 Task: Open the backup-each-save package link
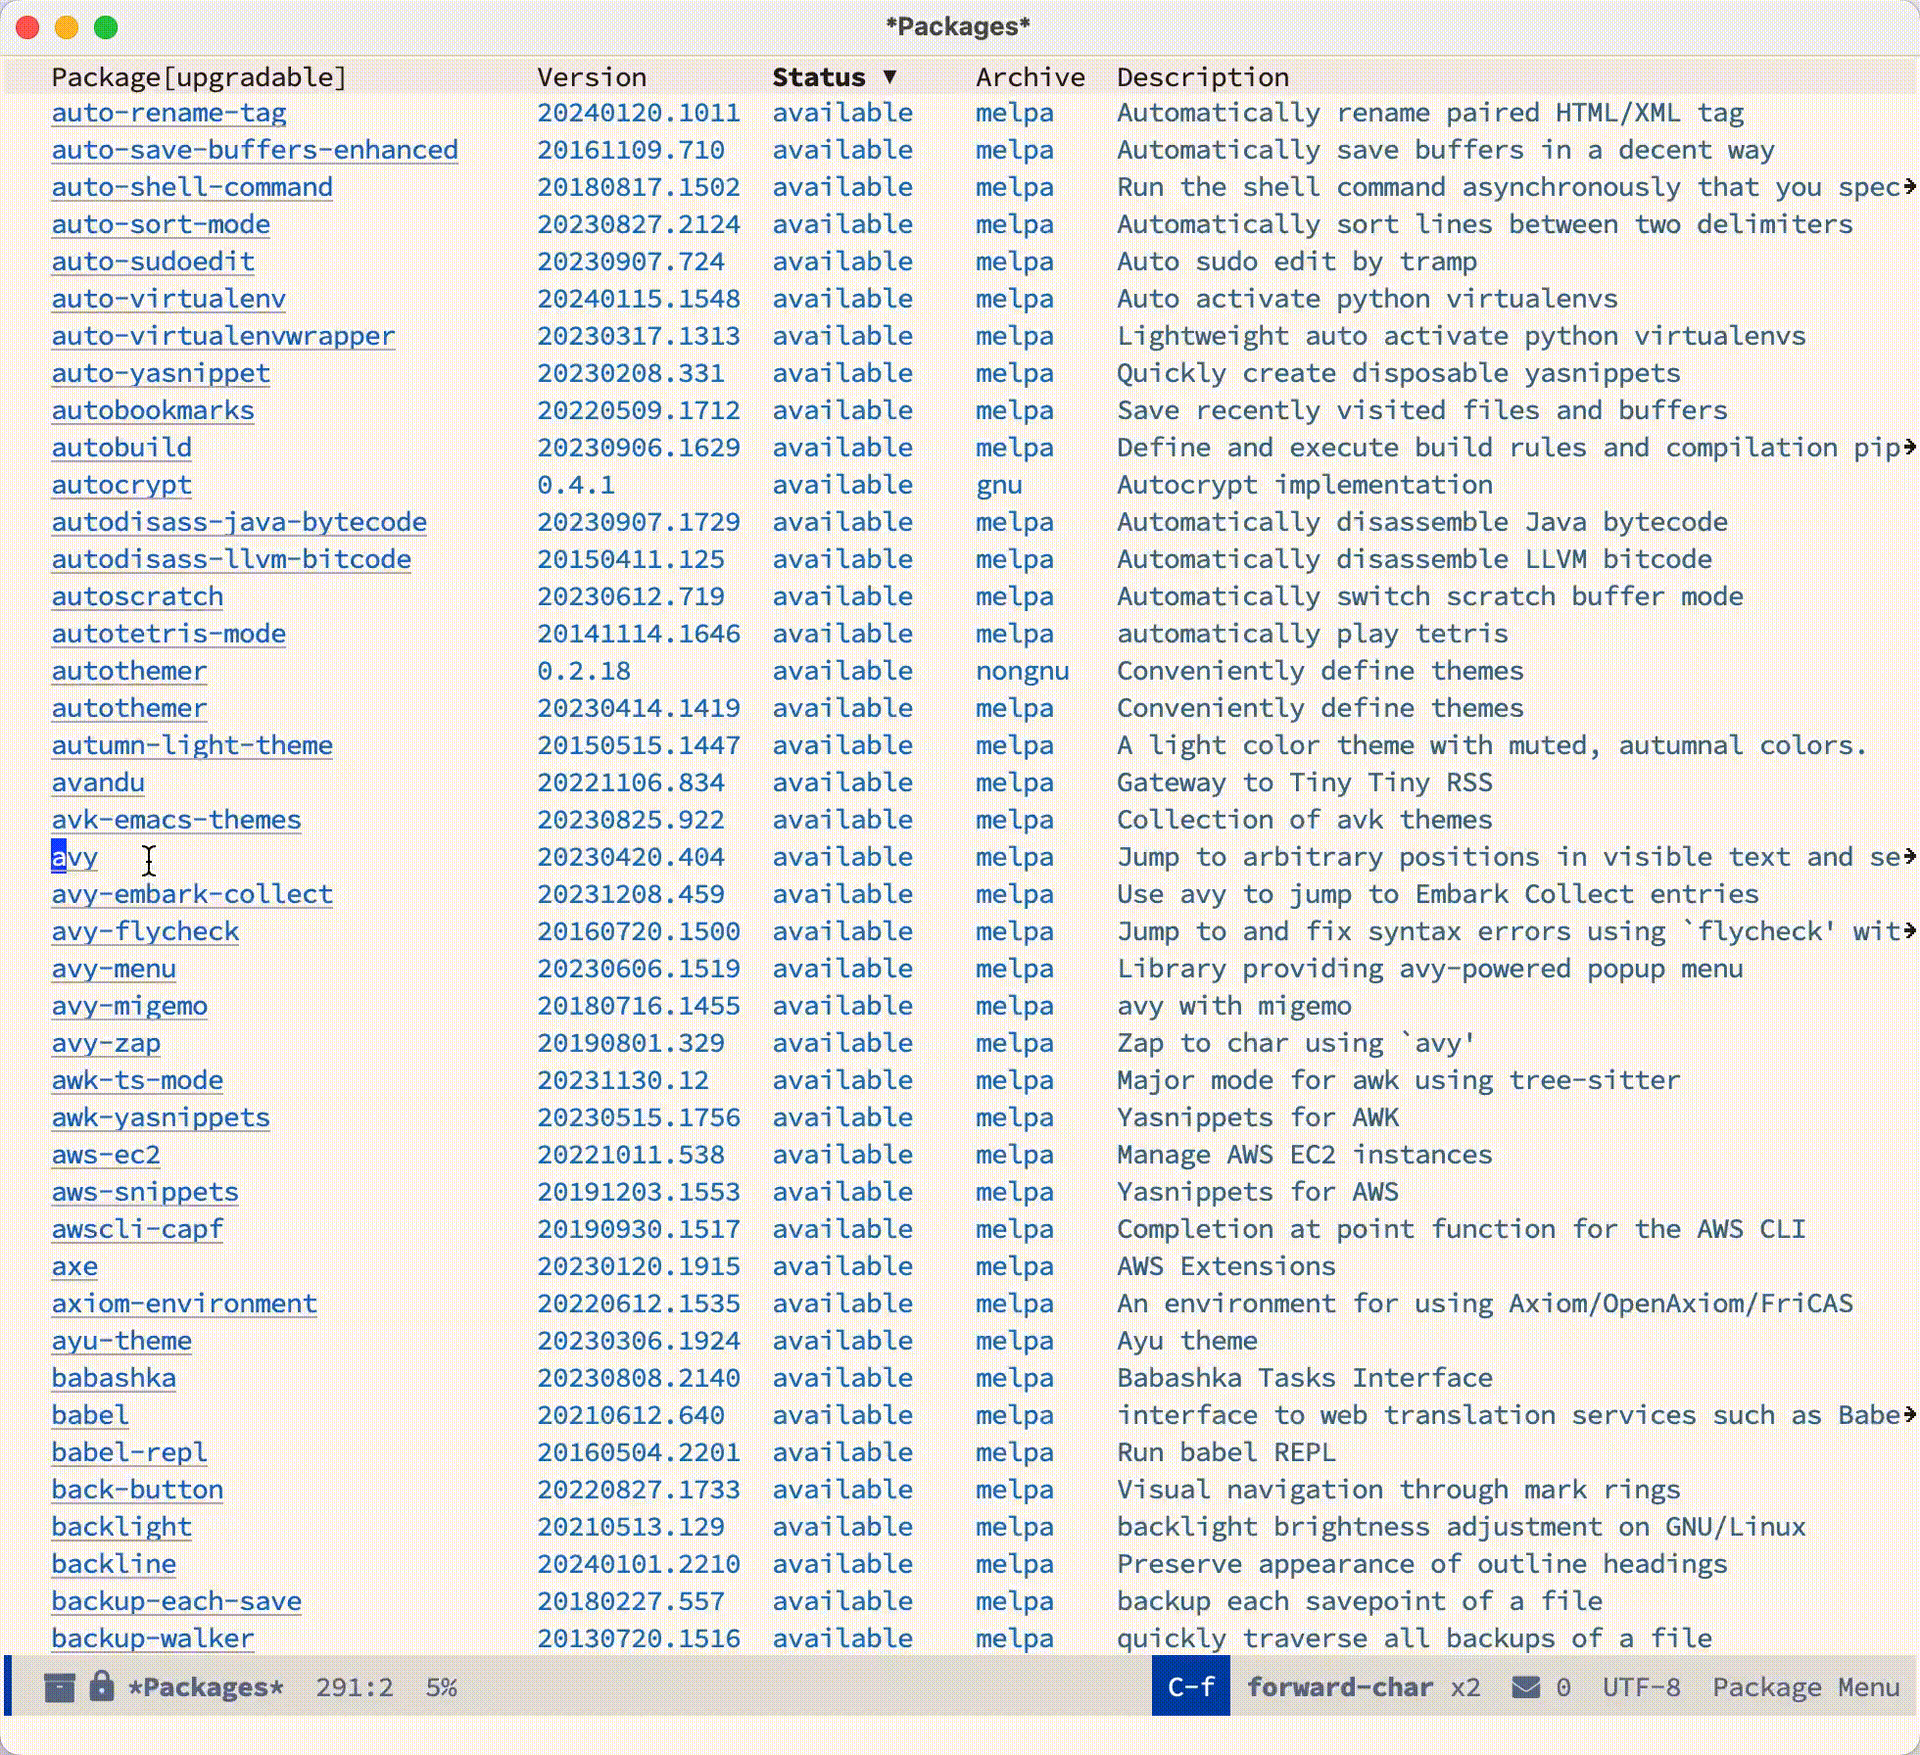tap(176, 1601)
